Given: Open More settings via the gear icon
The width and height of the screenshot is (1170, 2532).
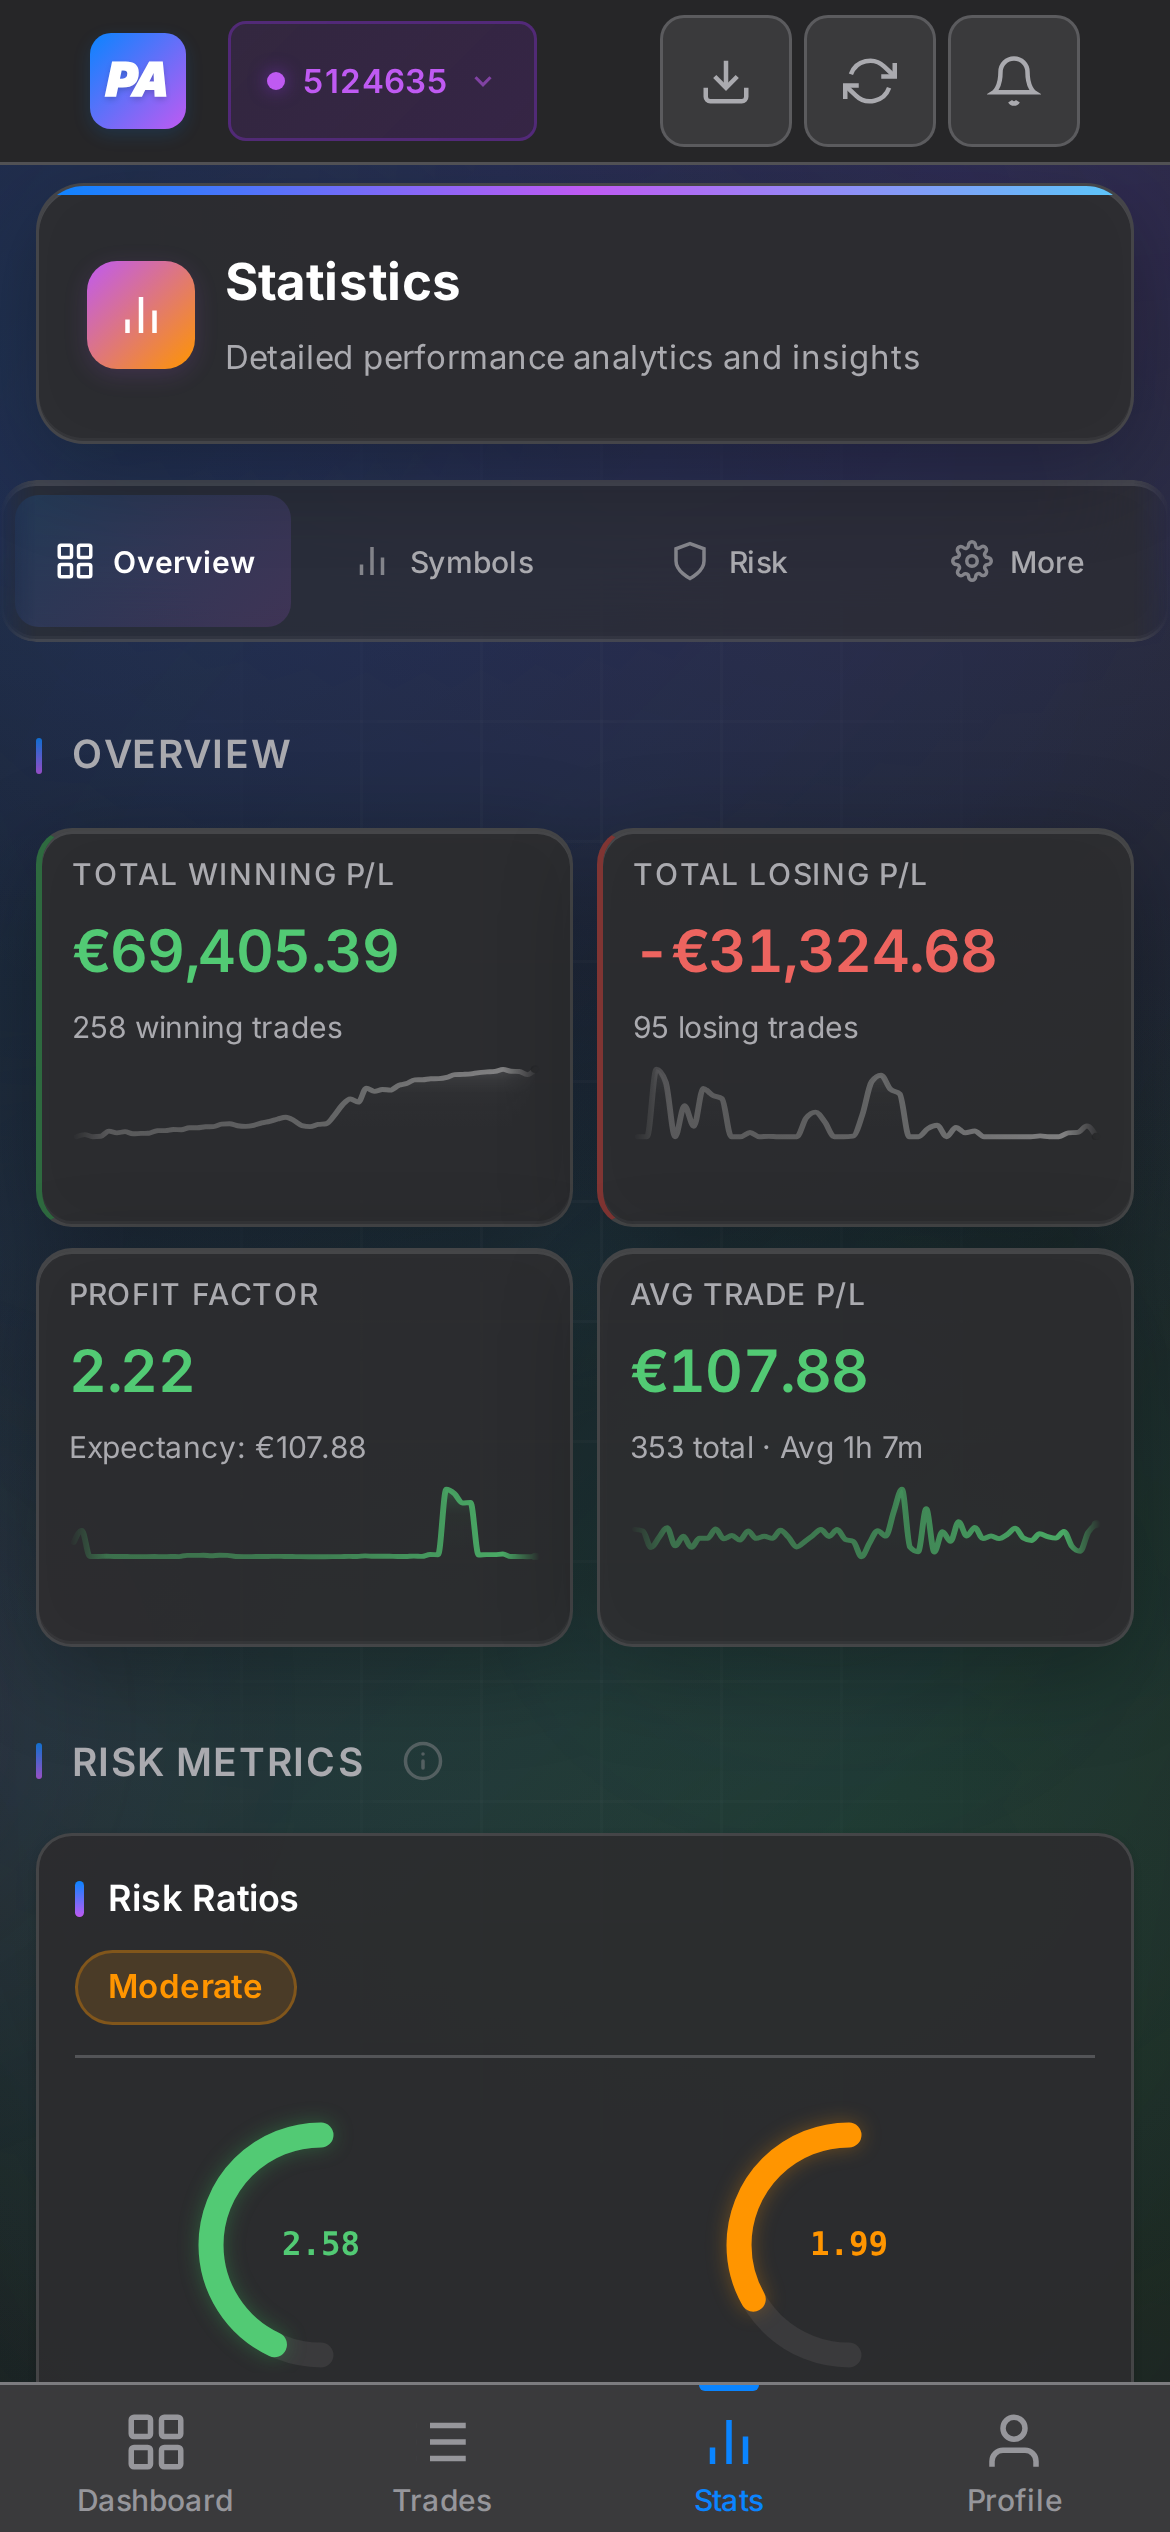Looking at the screenshot, I should tap(969, 562).
